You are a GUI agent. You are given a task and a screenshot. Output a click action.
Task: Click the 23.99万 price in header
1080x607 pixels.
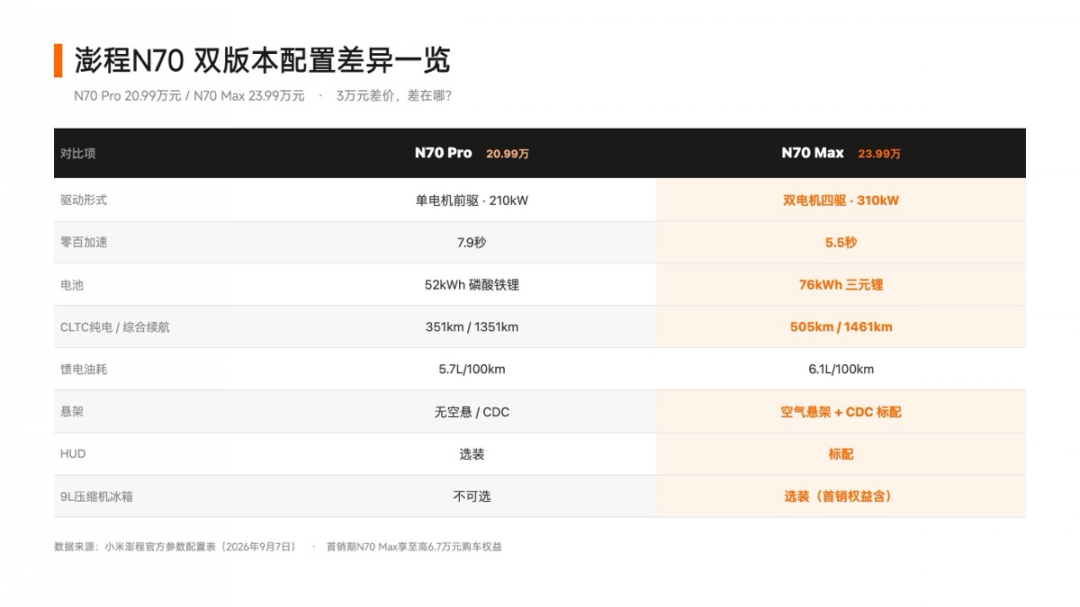(x=879, y=154)
